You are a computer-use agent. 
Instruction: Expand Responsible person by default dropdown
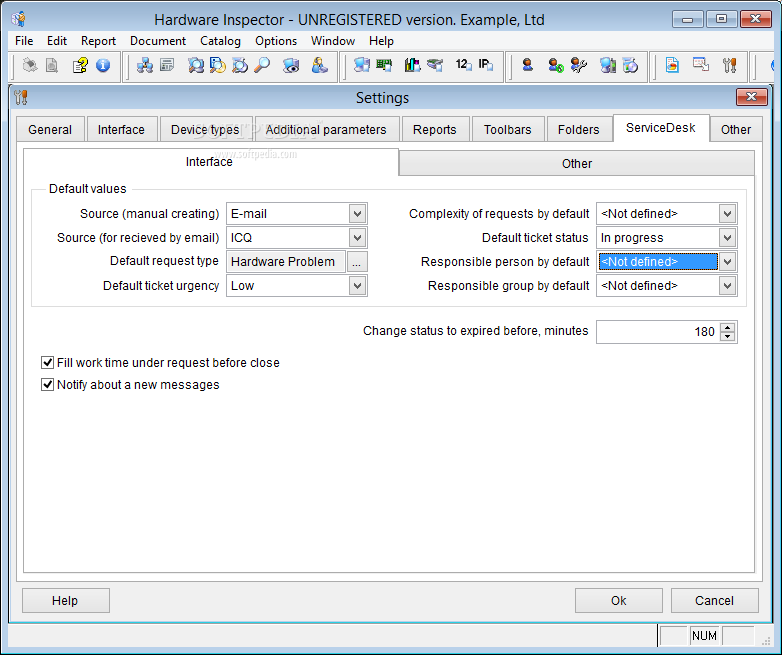click(727, 262)
